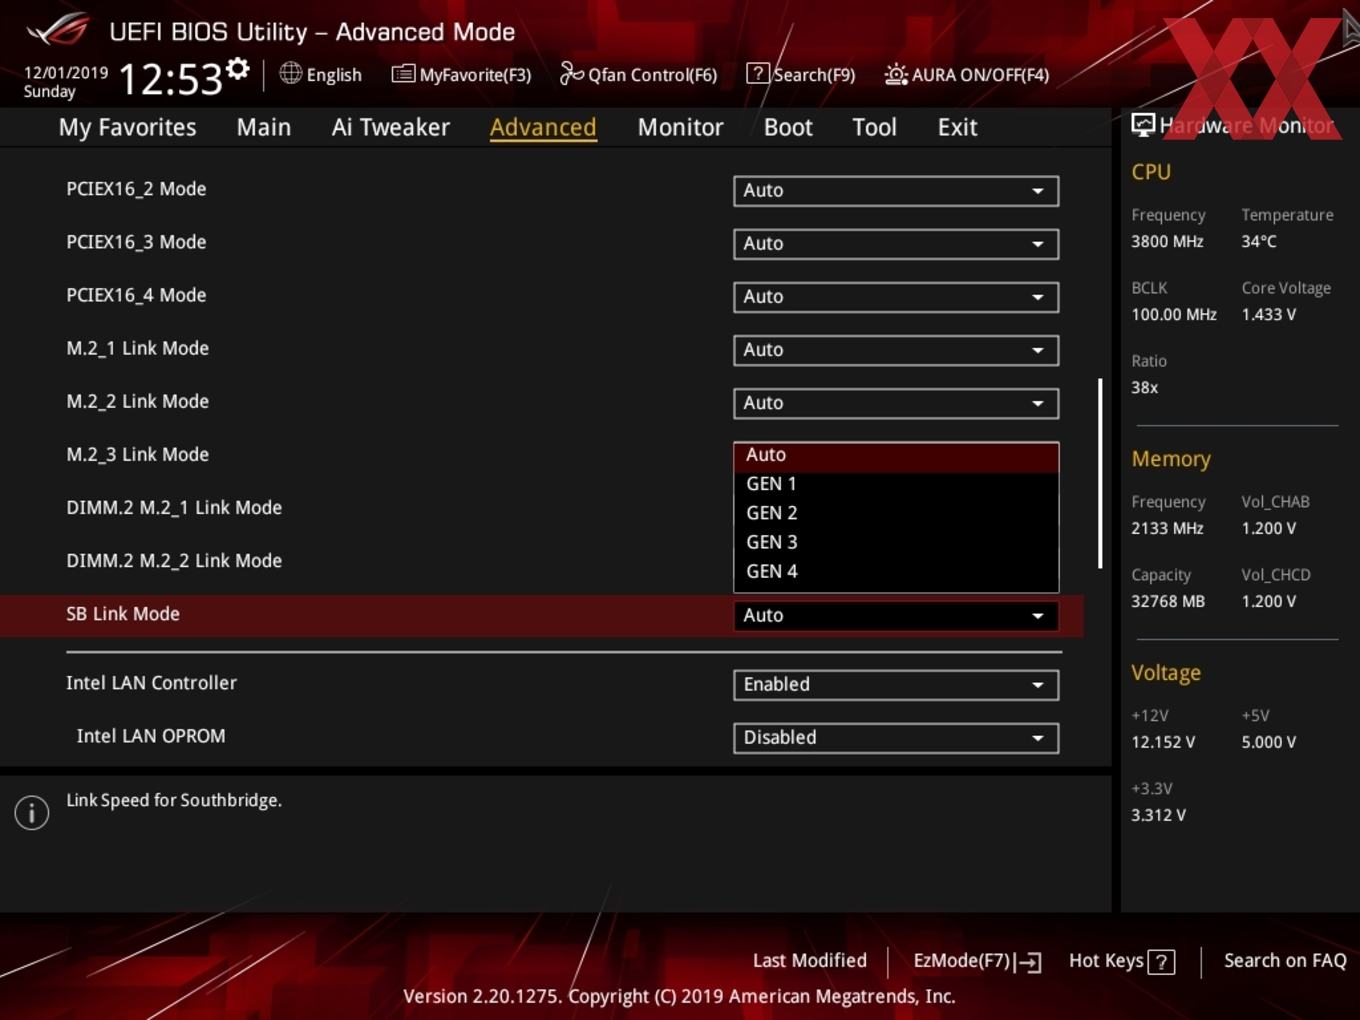Expand the M.2_1 Link Mode dropdown
The height and width of the screenshot is (1020, 1360).
click(896, 349)
